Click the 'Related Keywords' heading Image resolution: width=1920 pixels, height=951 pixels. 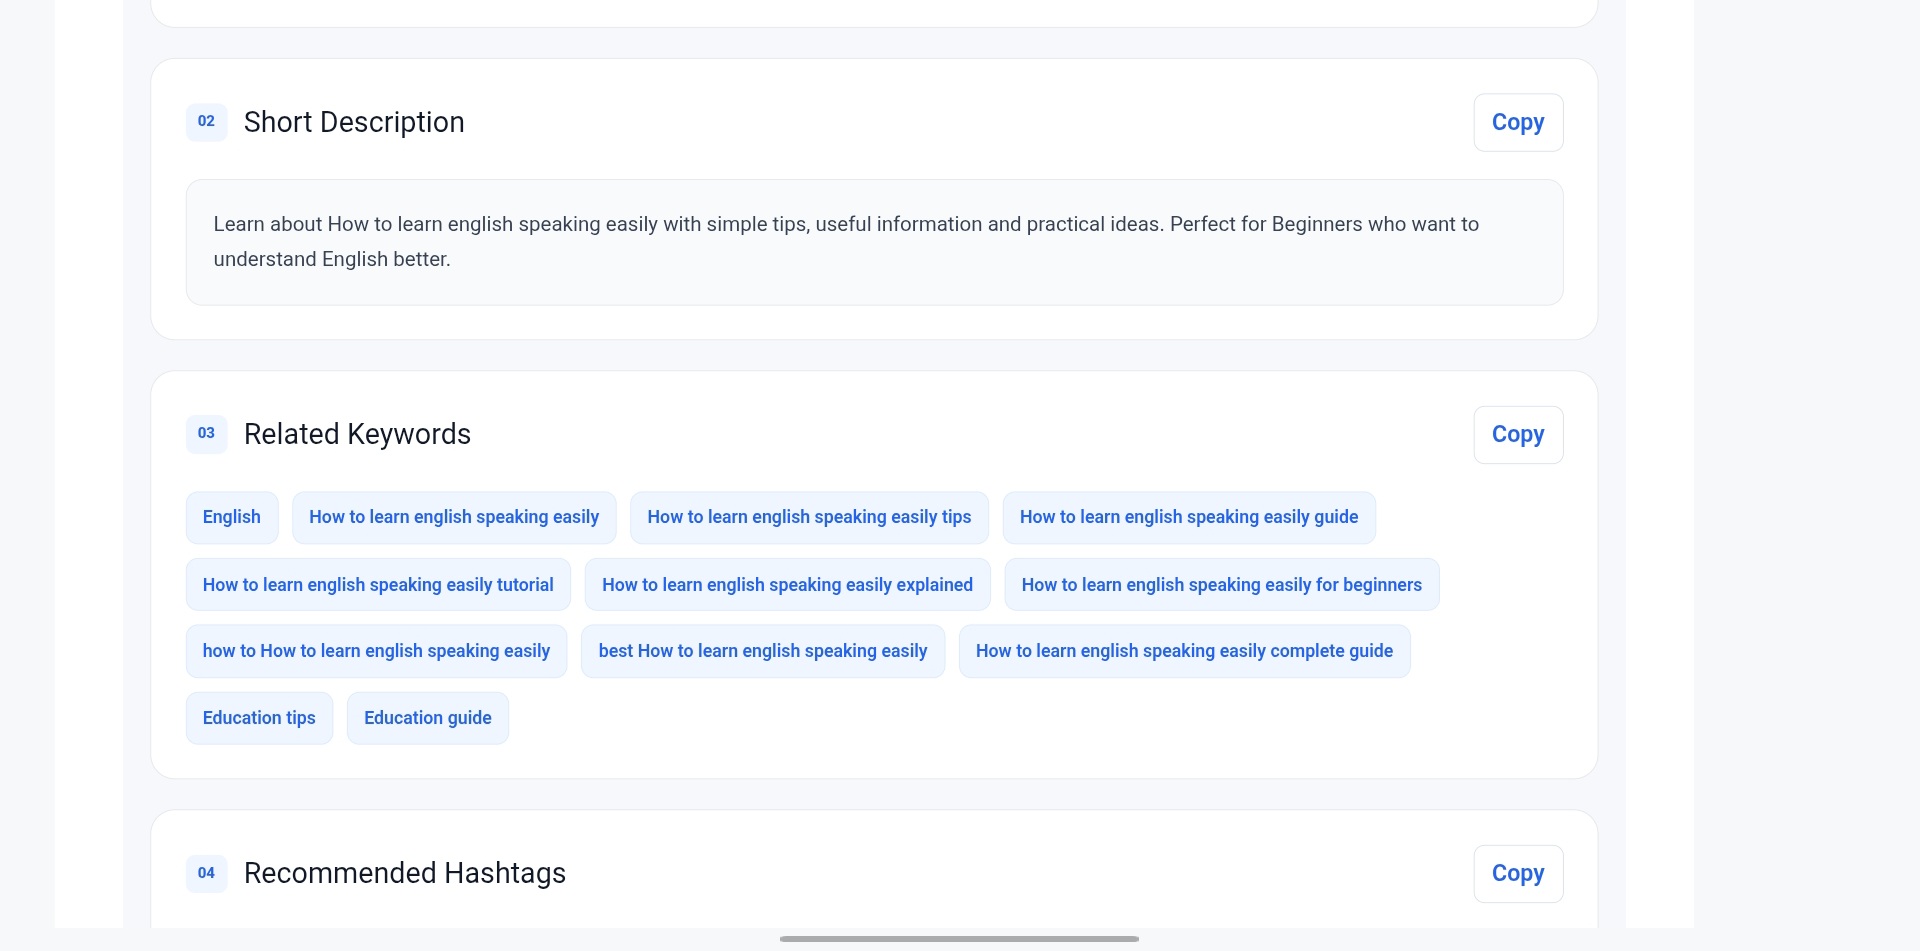(357, 434)
